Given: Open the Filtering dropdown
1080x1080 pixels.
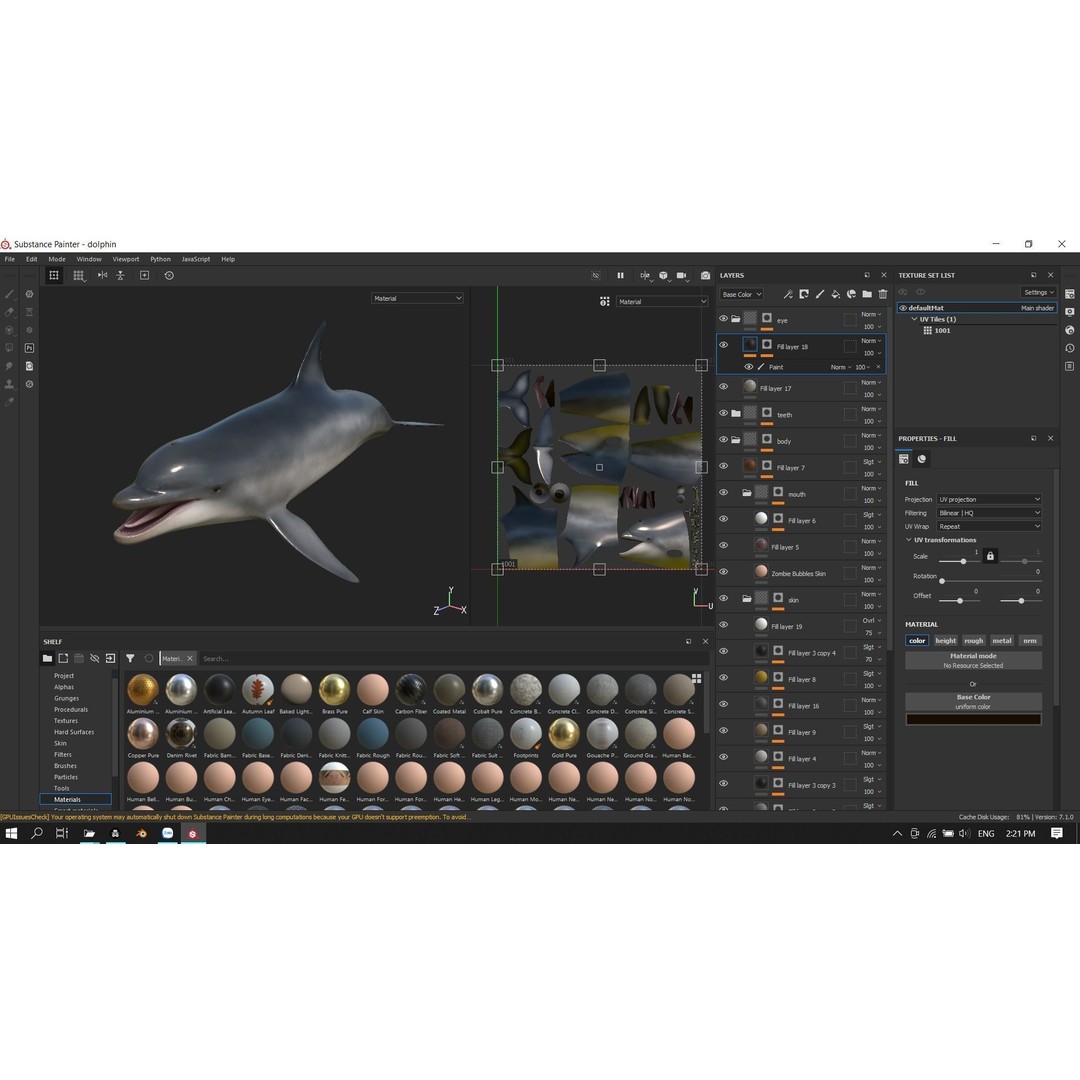Looking at the screenshot, I should pyautogui.click(x=989, y=513).
